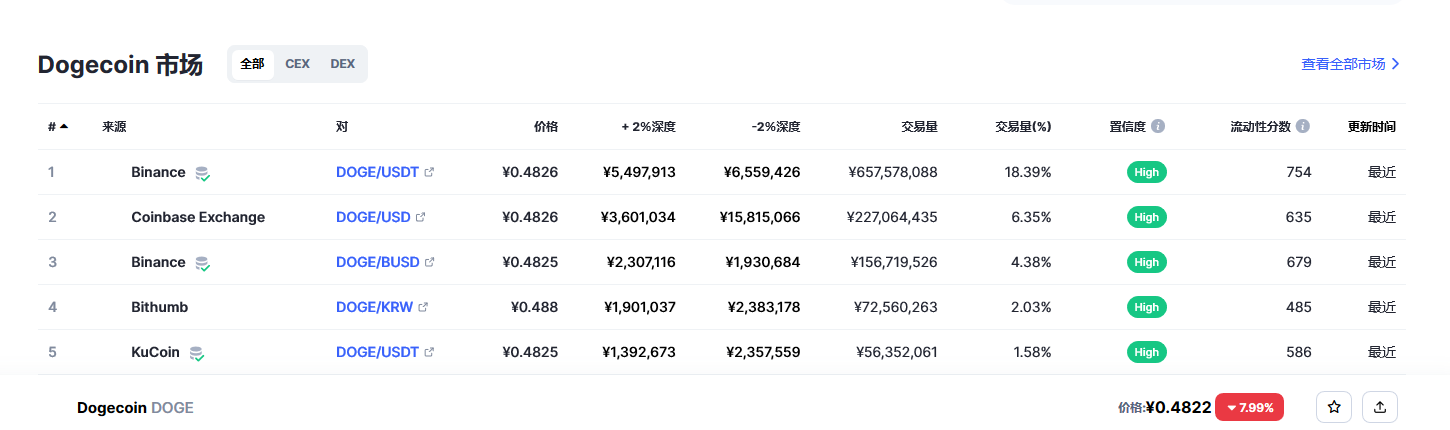
Task: Click the share upload icon
Action: pyautogui.click(x=1380, y=407)
